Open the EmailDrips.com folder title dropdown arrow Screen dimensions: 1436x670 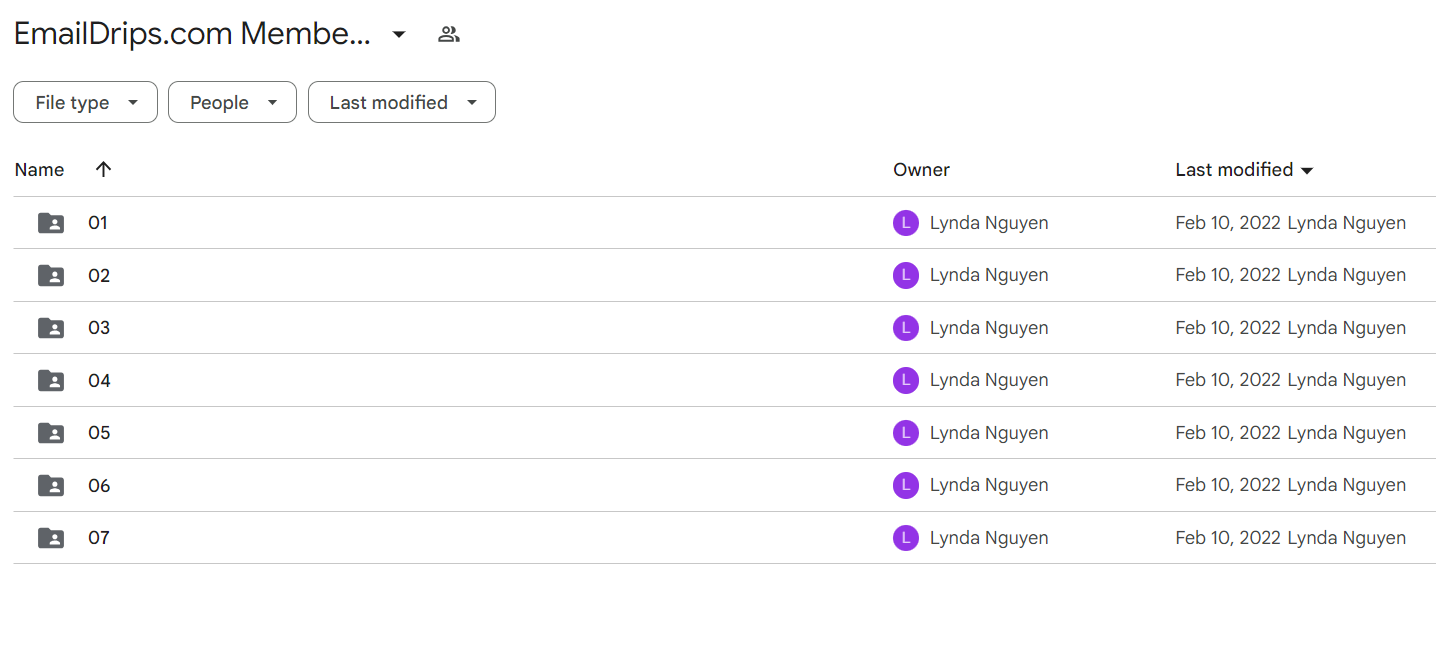(399, 35)
